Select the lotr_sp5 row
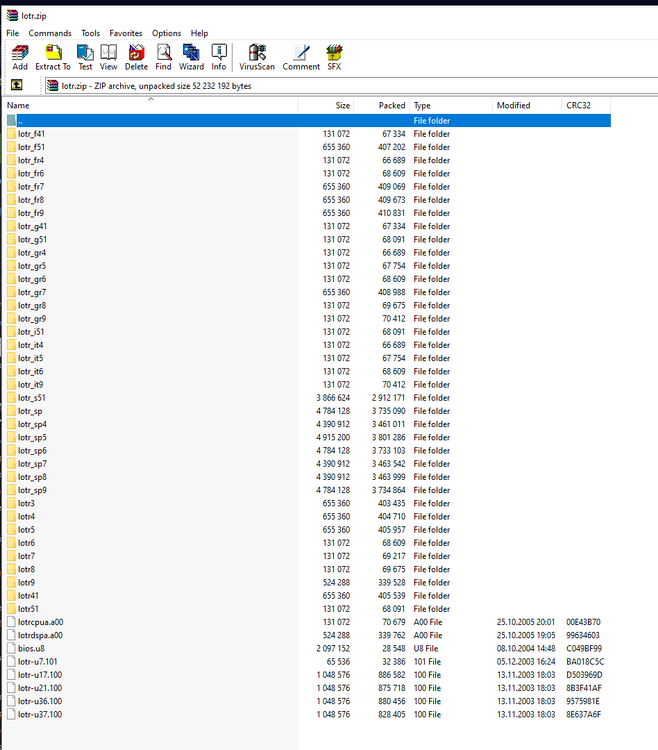 308,437
